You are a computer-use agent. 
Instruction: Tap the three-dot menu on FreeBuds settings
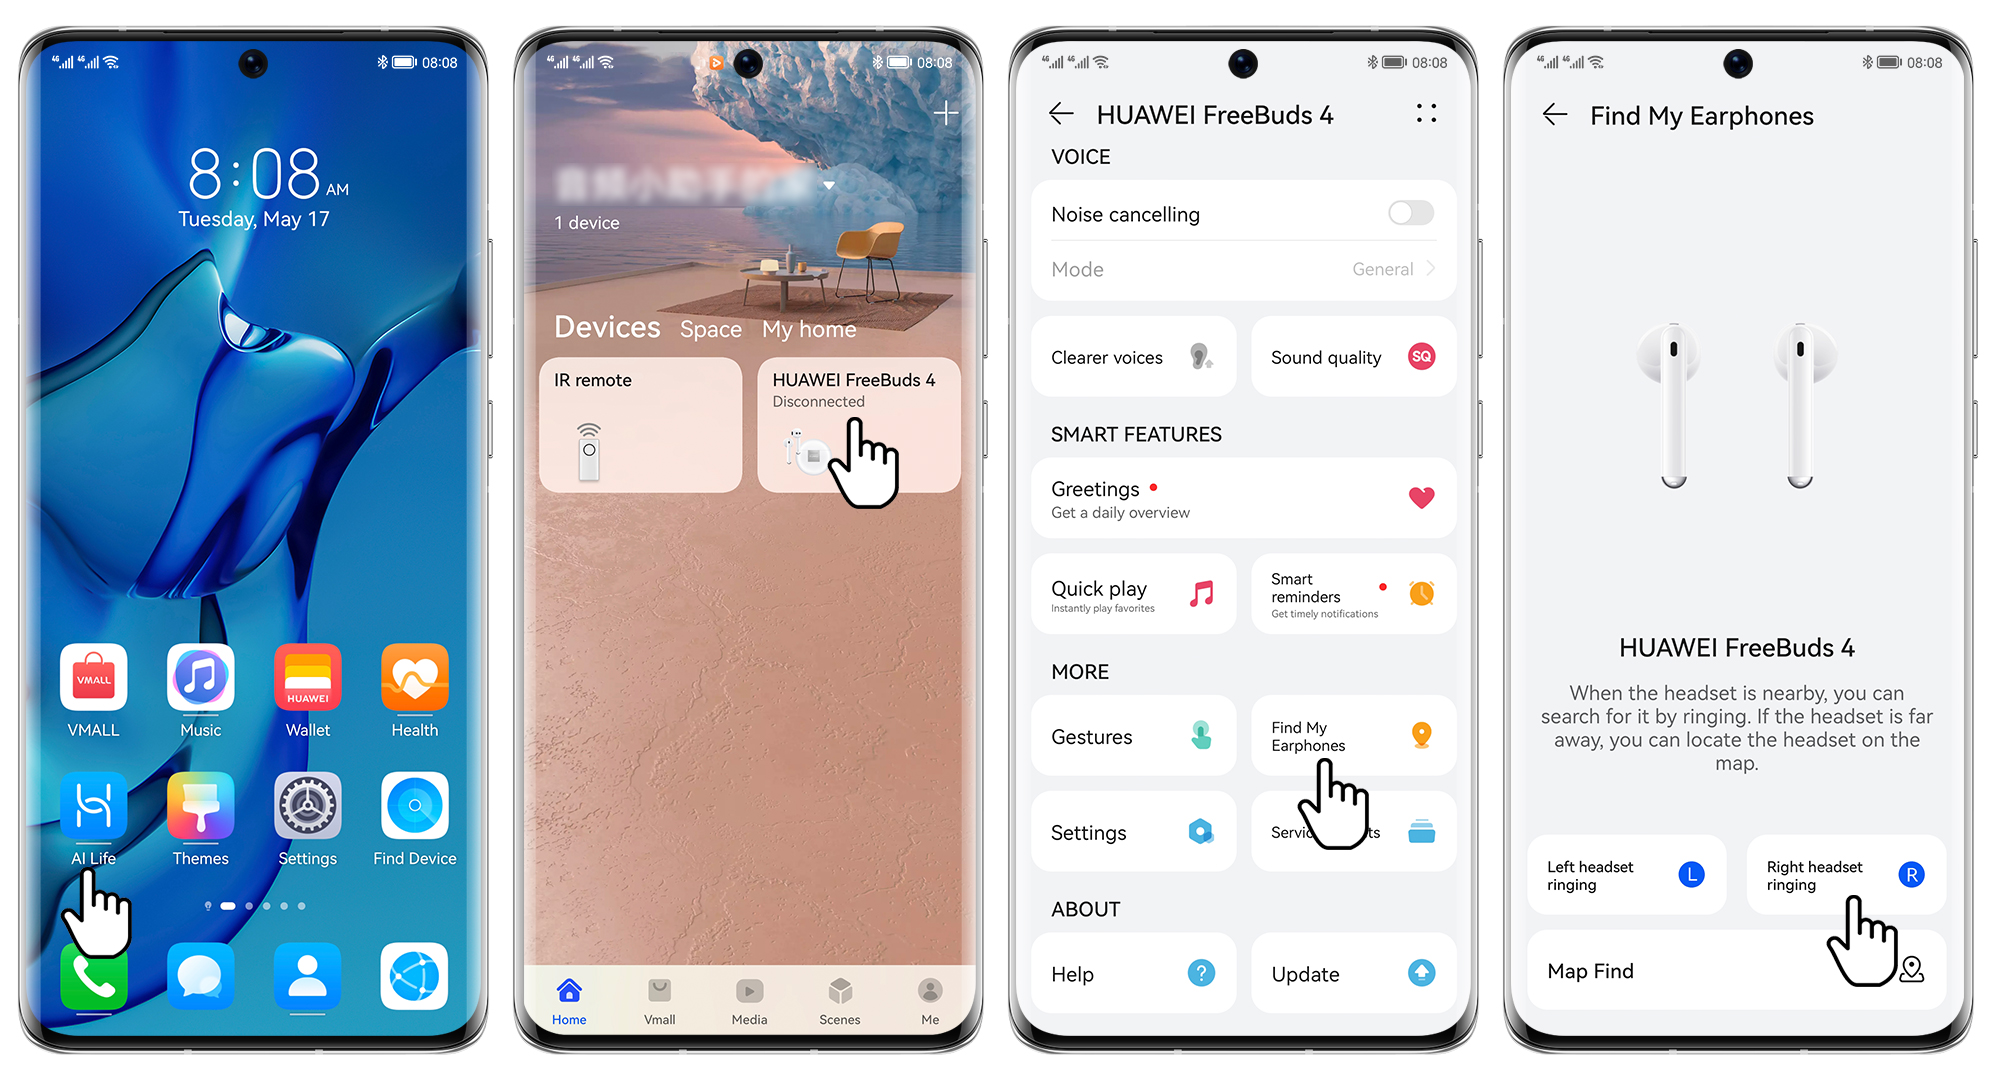(x=1426, y=113)
